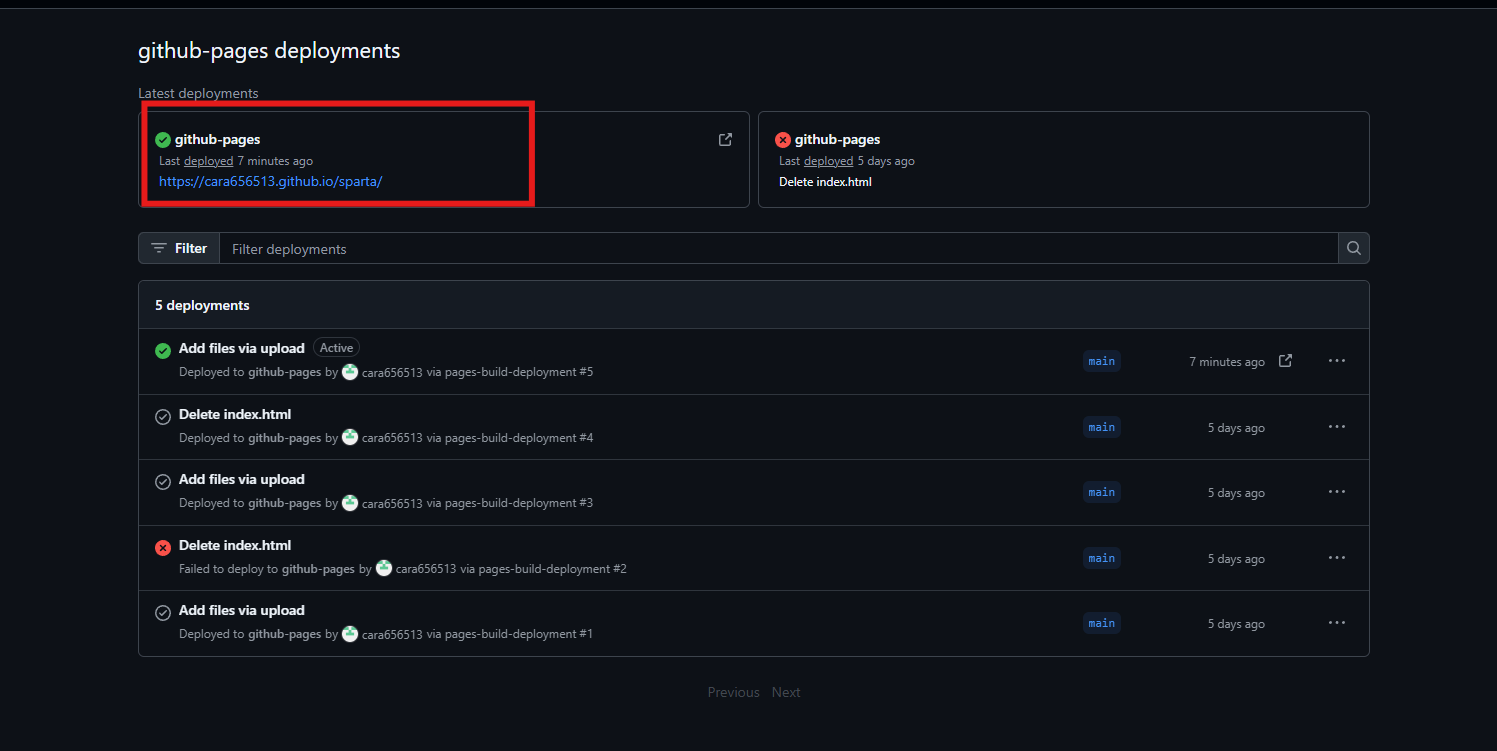Open 'Delete index.html' title of deployment #4
The width and height of the screenshot is (1497, 751).
point(235,414)
